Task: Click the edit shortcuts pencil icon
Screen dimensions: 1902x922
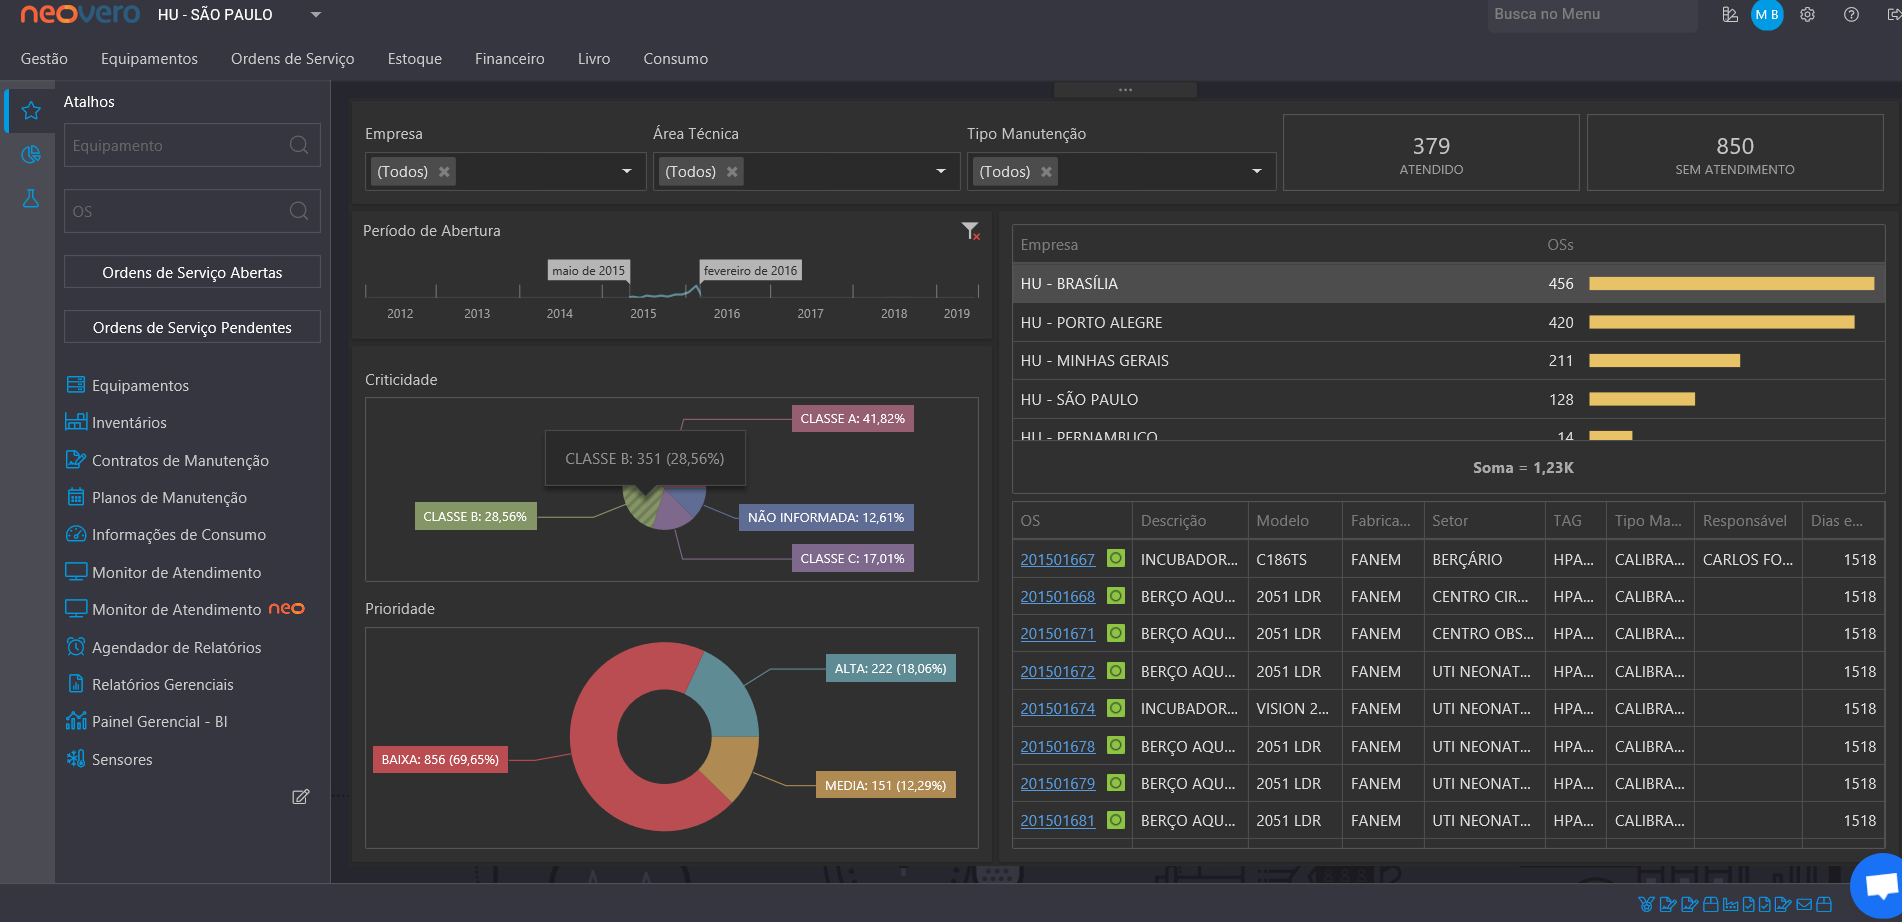Action: (x=300, y=797)
